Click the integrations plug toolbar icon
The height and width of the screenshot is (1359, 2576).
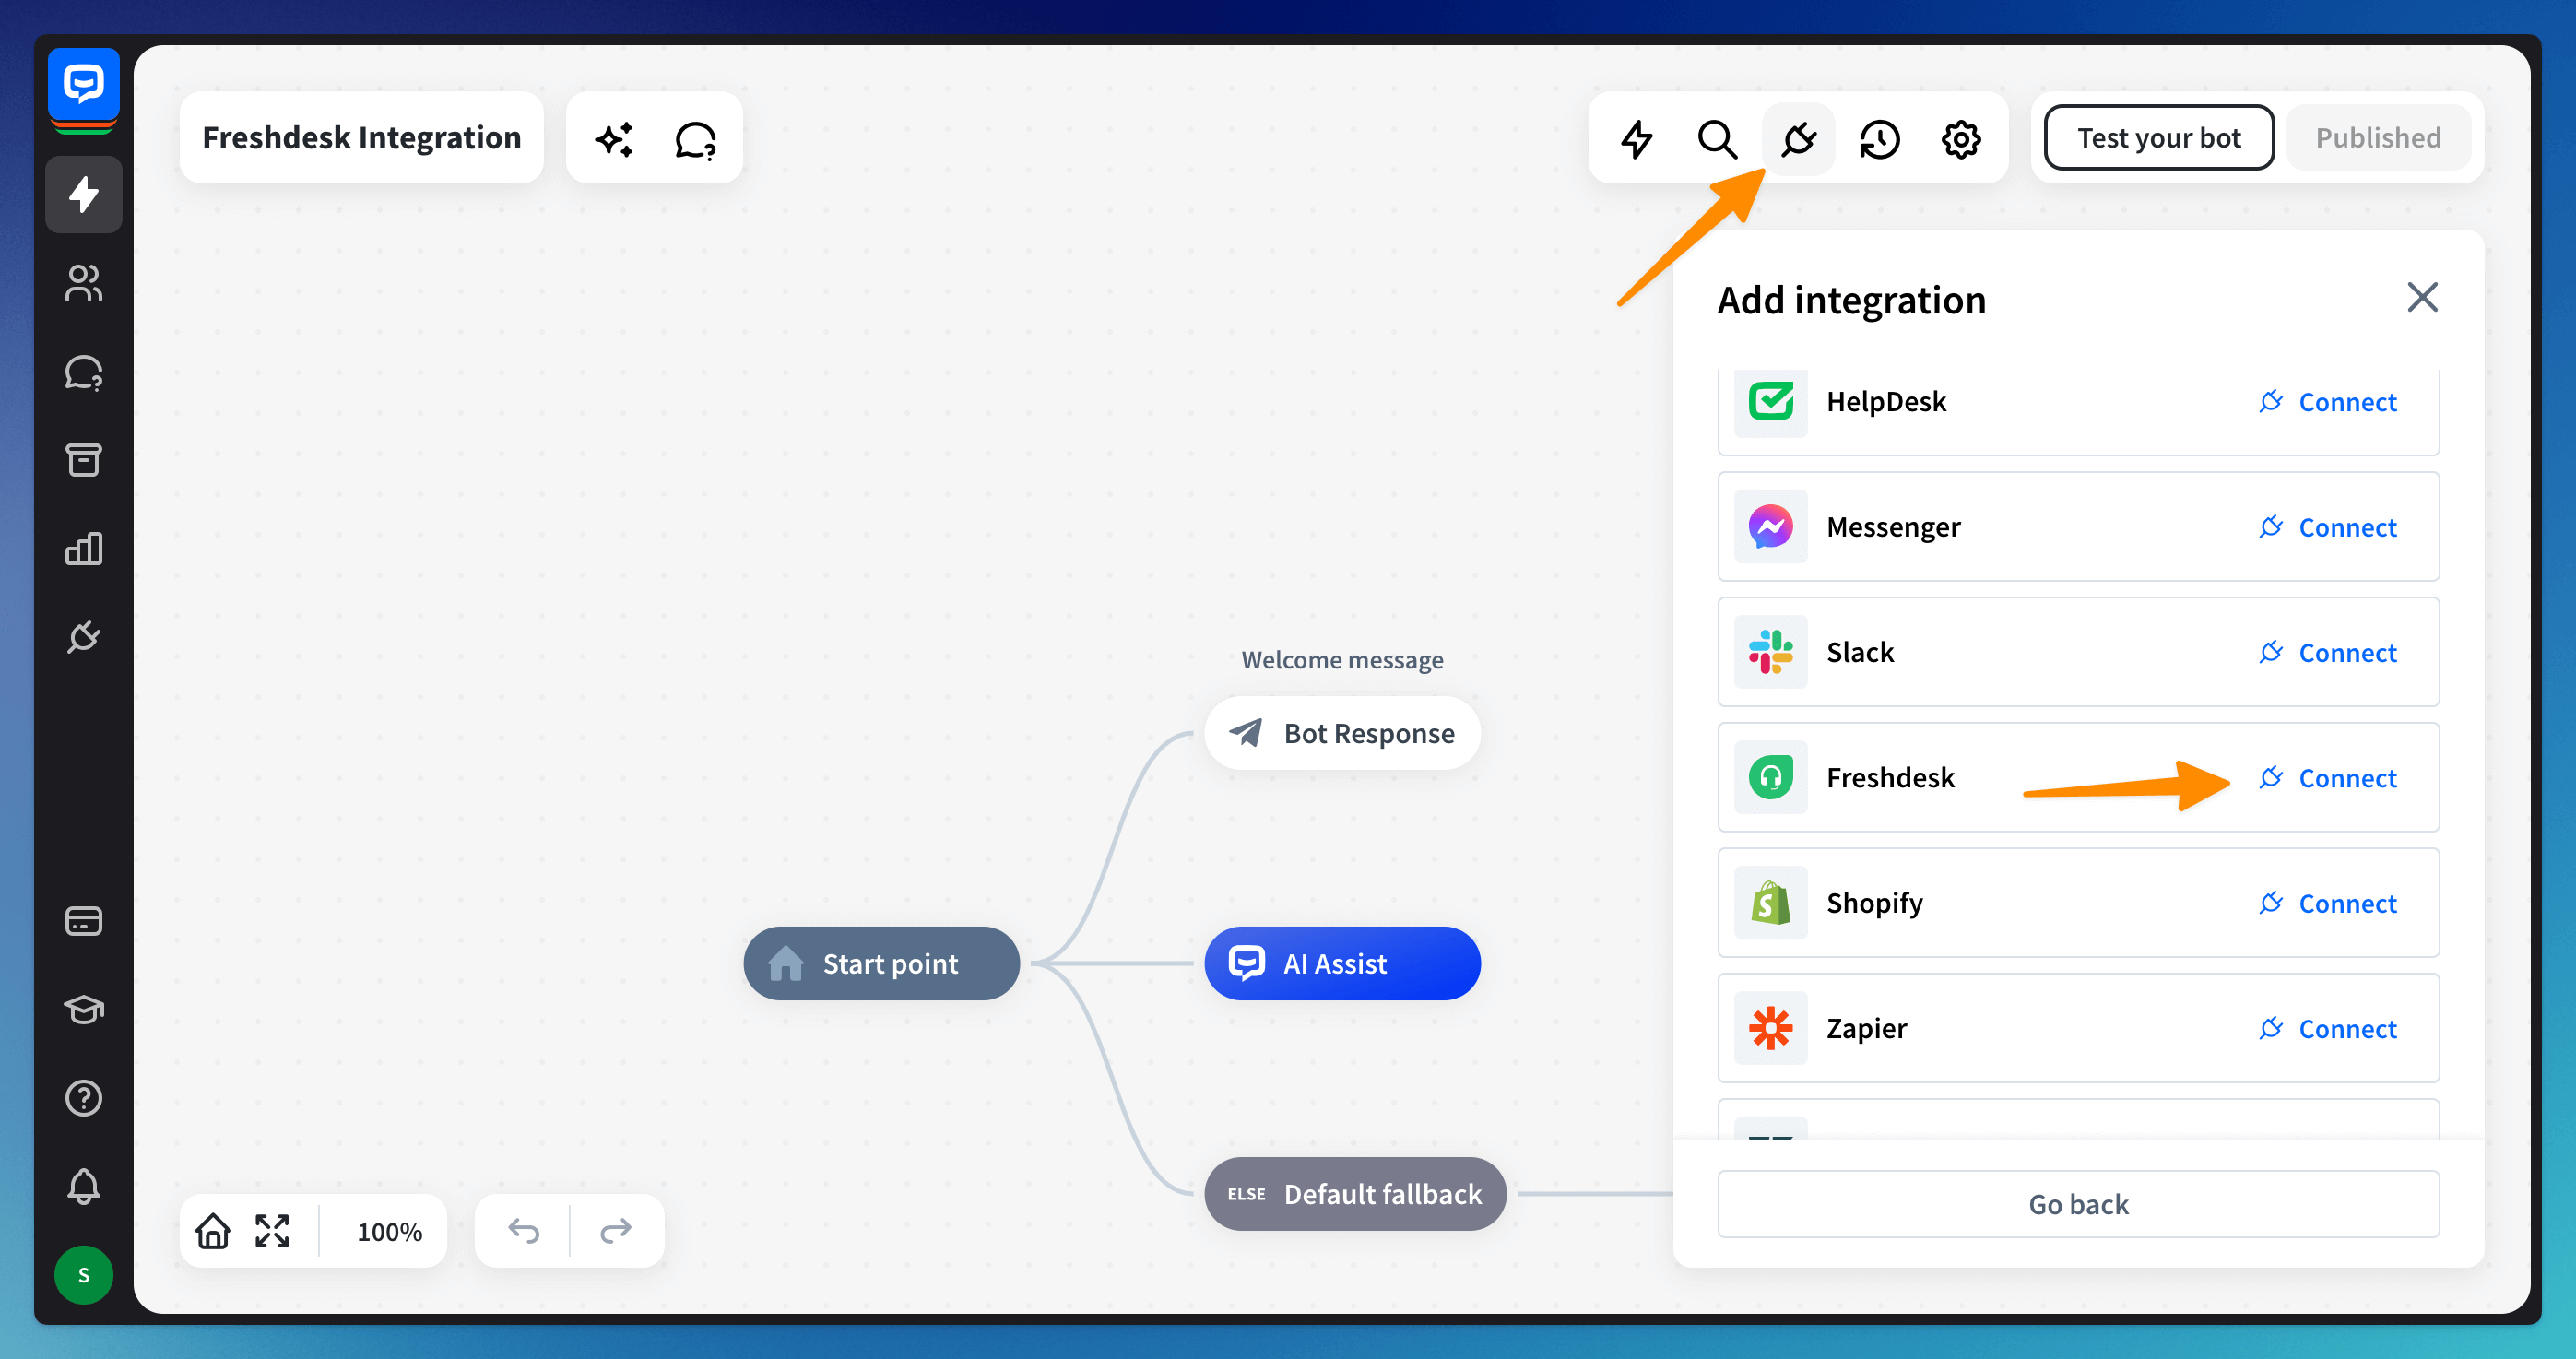point(1798,139)
